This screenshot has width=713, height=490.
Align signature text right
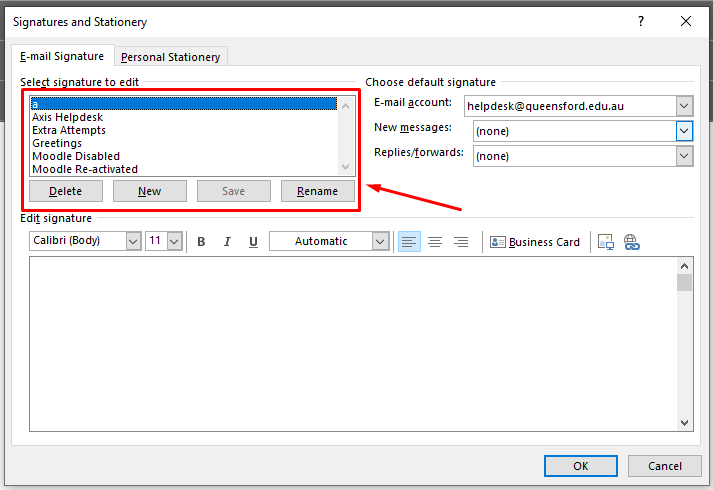click(461, 241)
